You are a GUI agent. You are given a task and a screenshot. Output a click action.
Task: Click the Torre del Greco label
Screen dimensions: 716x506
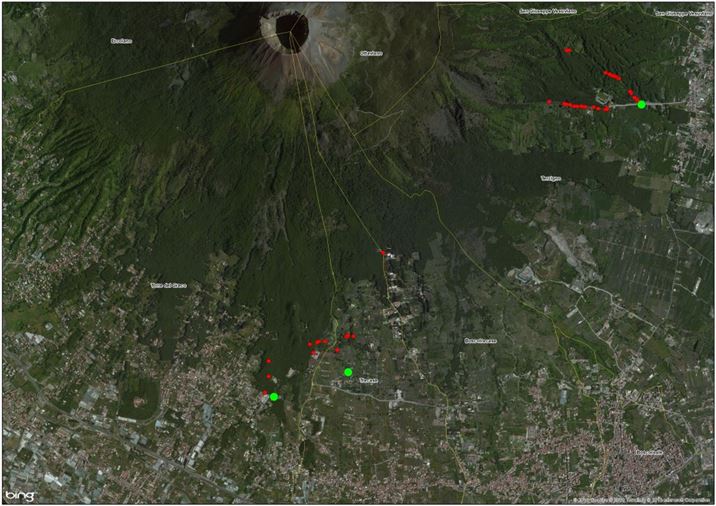pos(168,285)
